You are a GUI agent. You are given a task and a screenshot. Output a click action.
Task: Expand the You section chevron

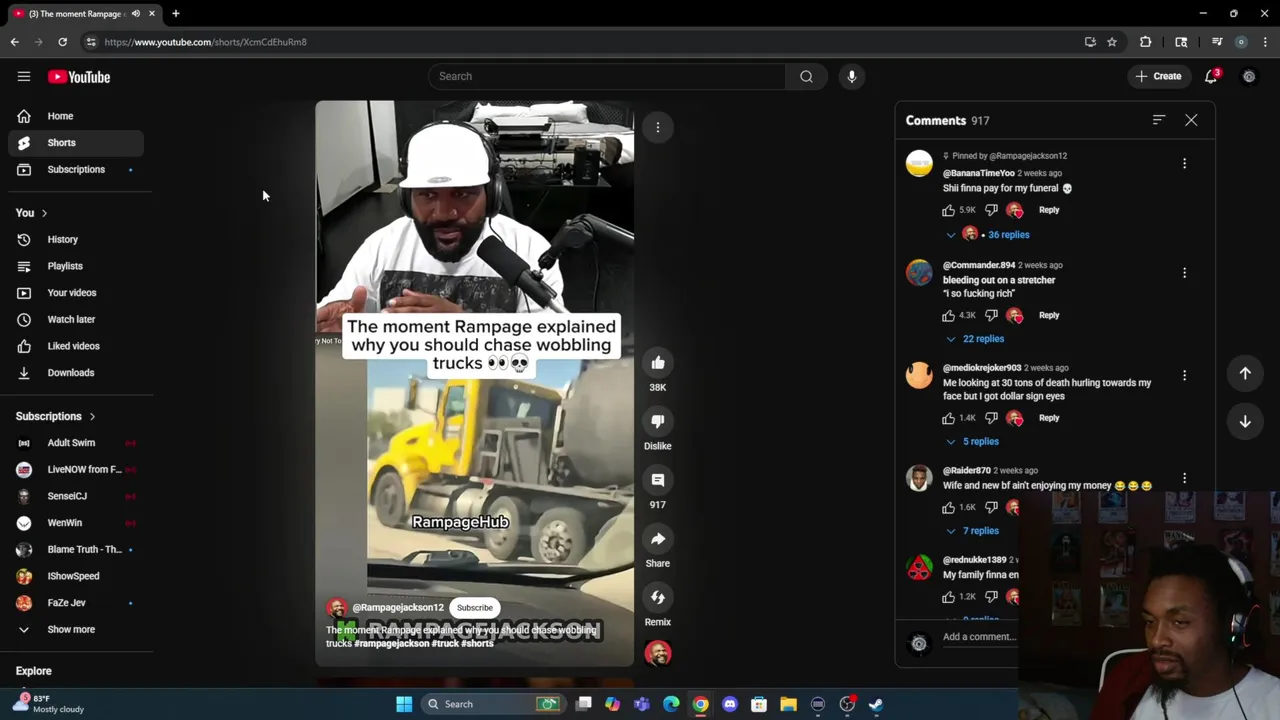(44, 213)
